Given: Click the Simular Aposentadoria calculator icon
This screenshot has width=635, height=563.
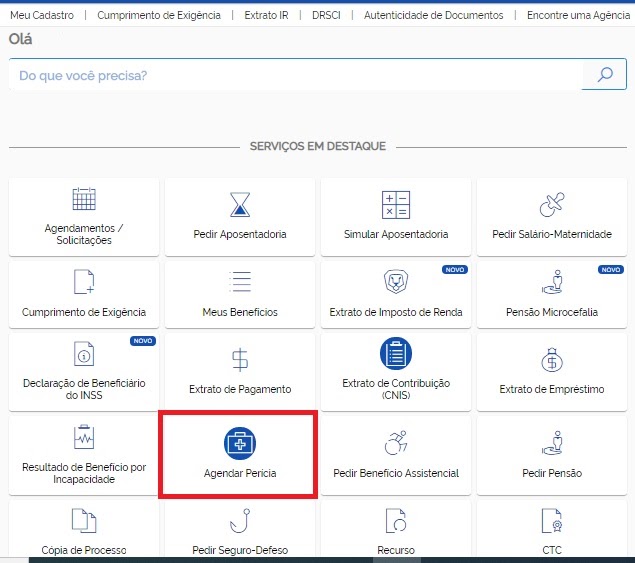Looking at the screenshot, I should [396, 204].
